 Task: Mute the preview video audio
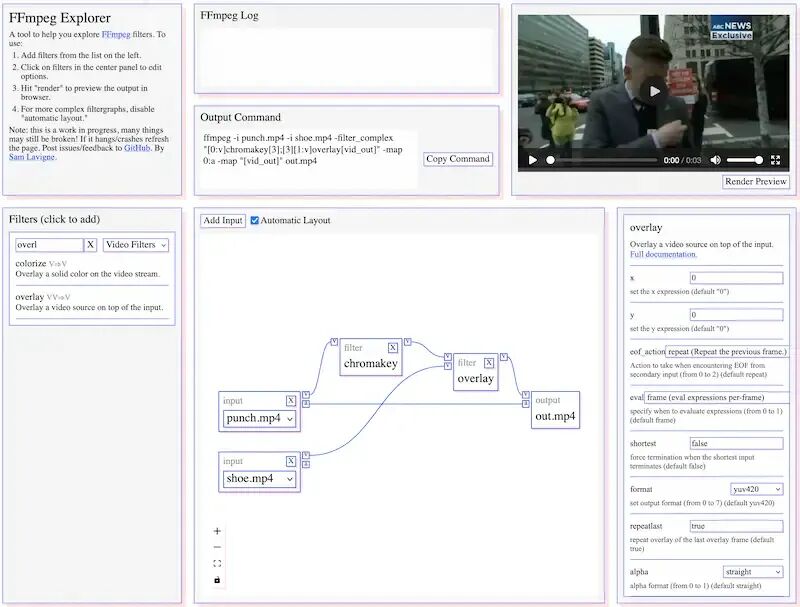[x=715, y=160]
